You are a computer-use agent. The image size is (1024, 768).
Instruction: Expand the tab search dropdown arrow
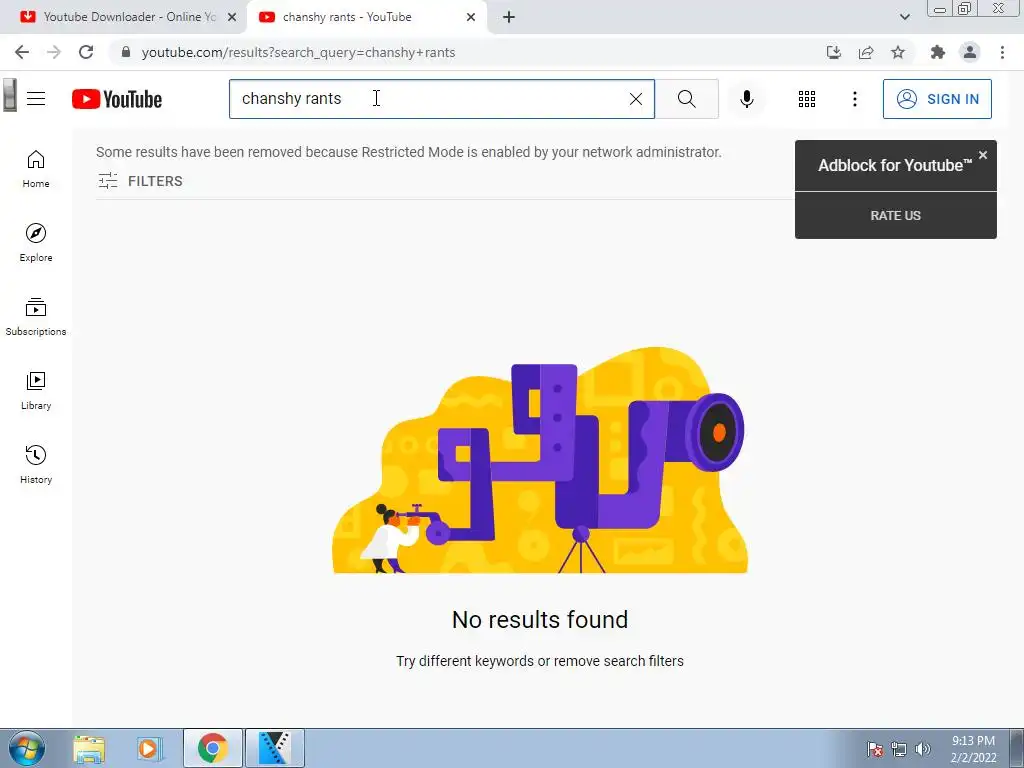(904, 17)
